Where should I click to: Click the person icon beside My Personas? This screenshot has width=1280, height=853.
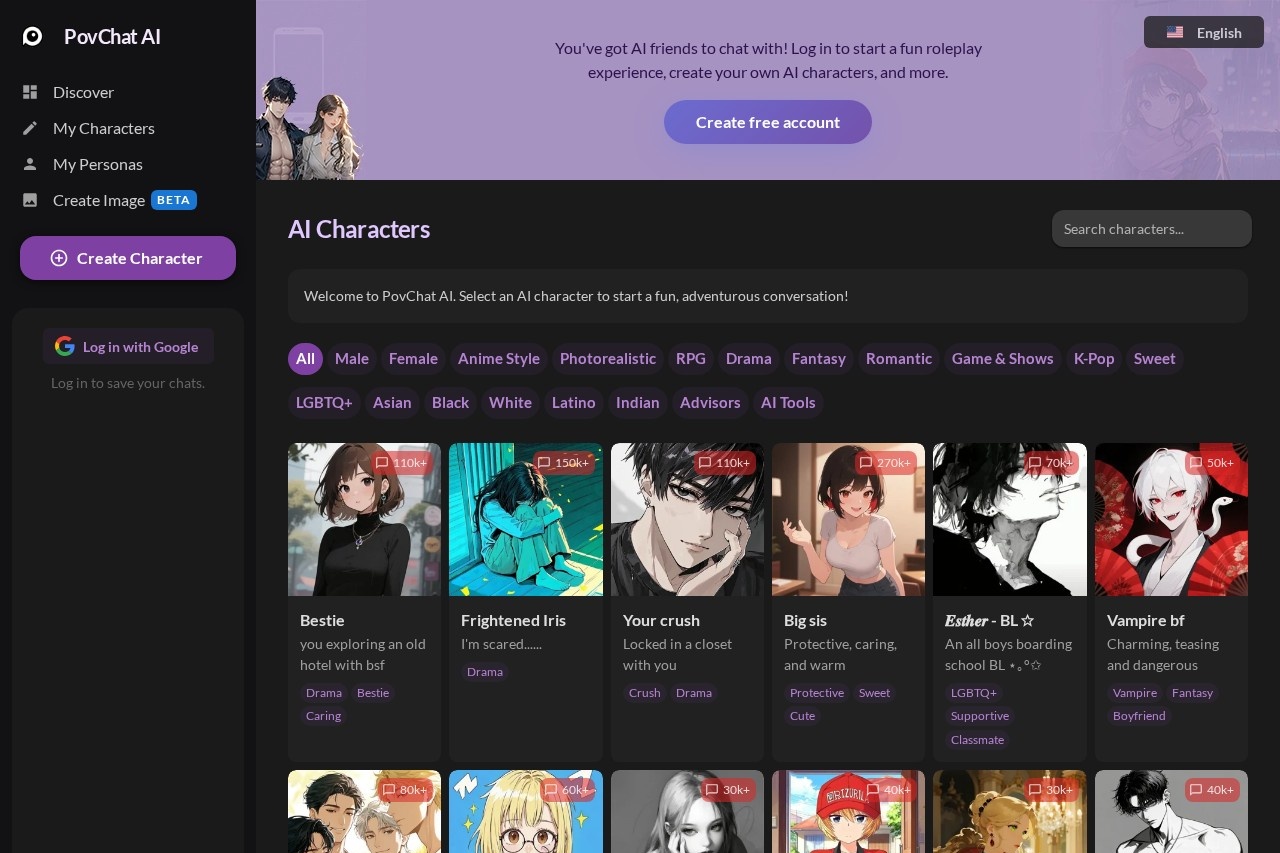(30, 164)
